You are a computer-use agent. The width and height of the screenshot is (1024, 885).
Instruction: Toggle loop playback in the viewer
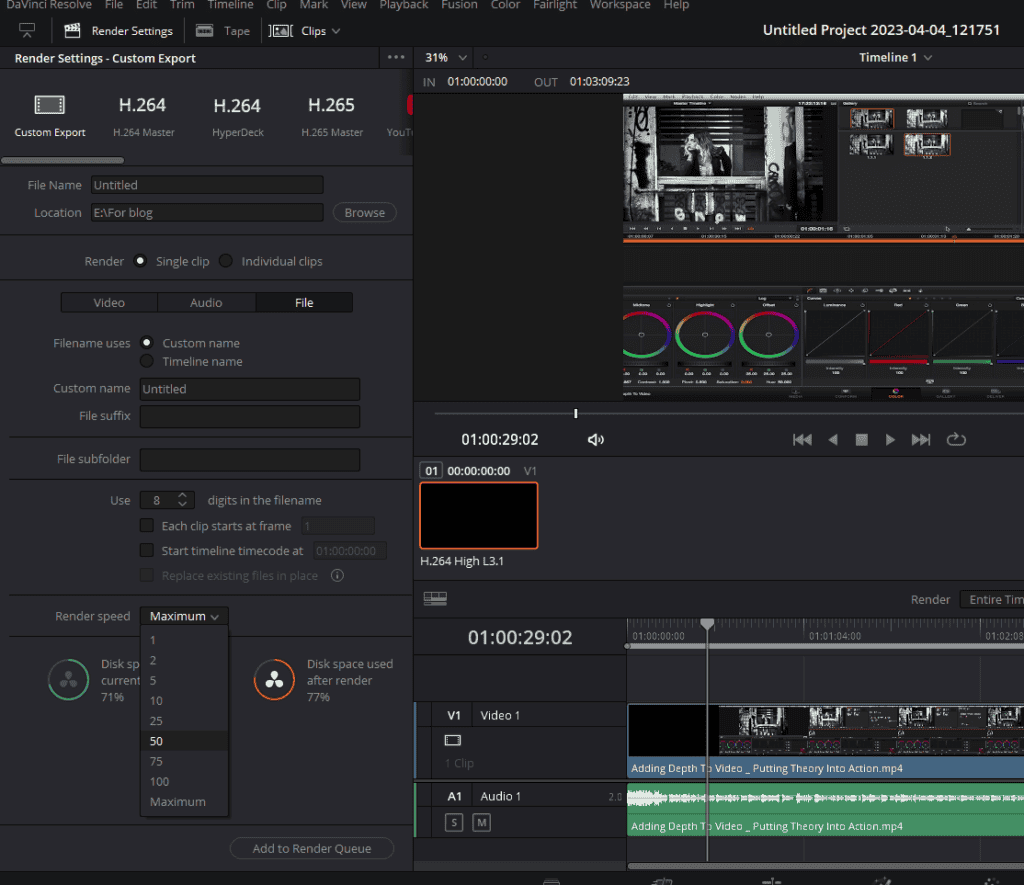pos(956,440)
